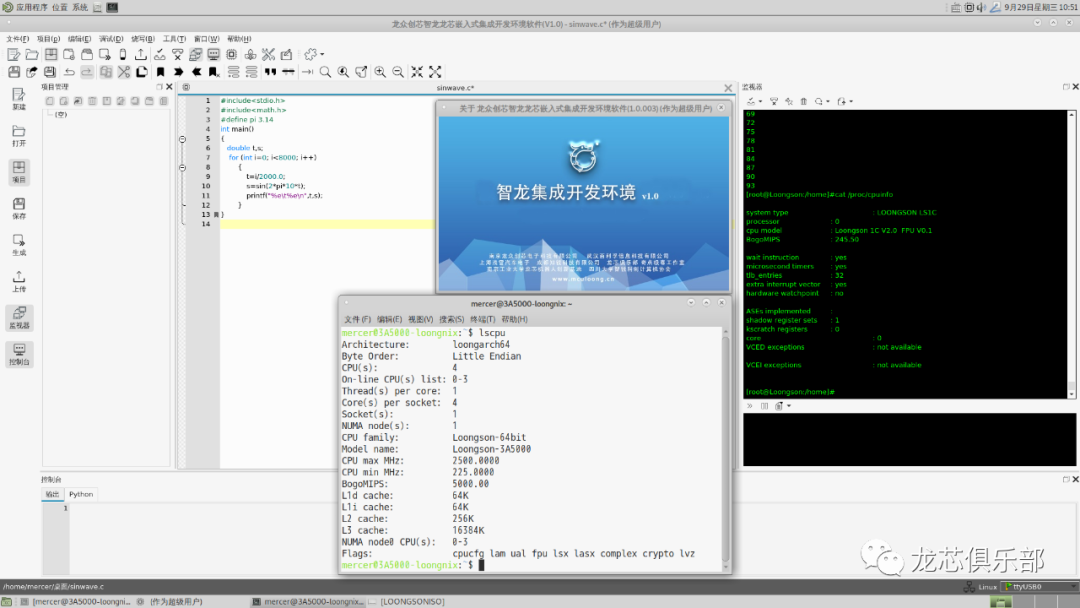
Task: Toggle the 监视器 (Monitor) panel sidebar button
Action: [x=19, y=318]
